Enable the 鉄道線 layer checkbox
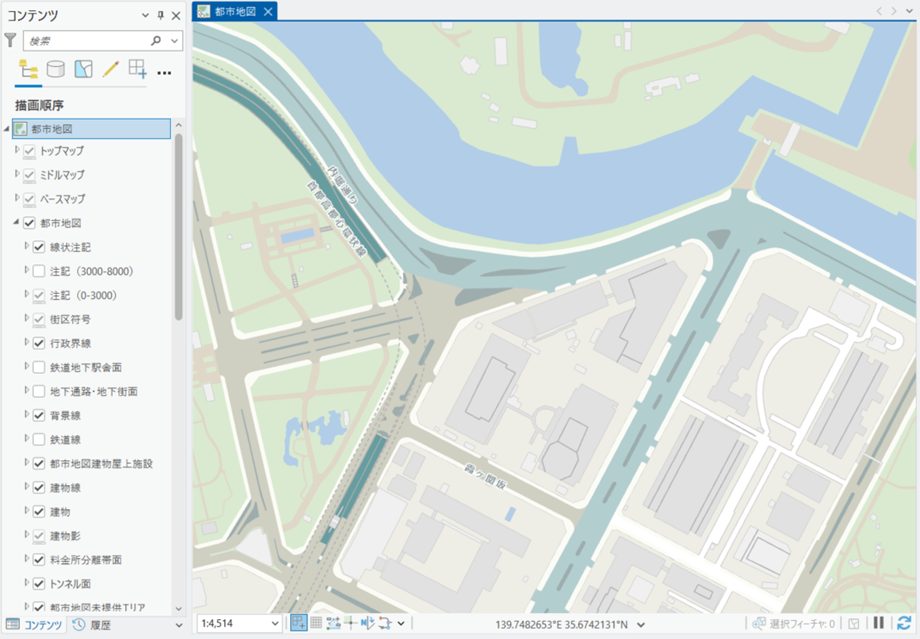Image resolution: width=920 pixels, height=639 pixels. pos(39,439)
